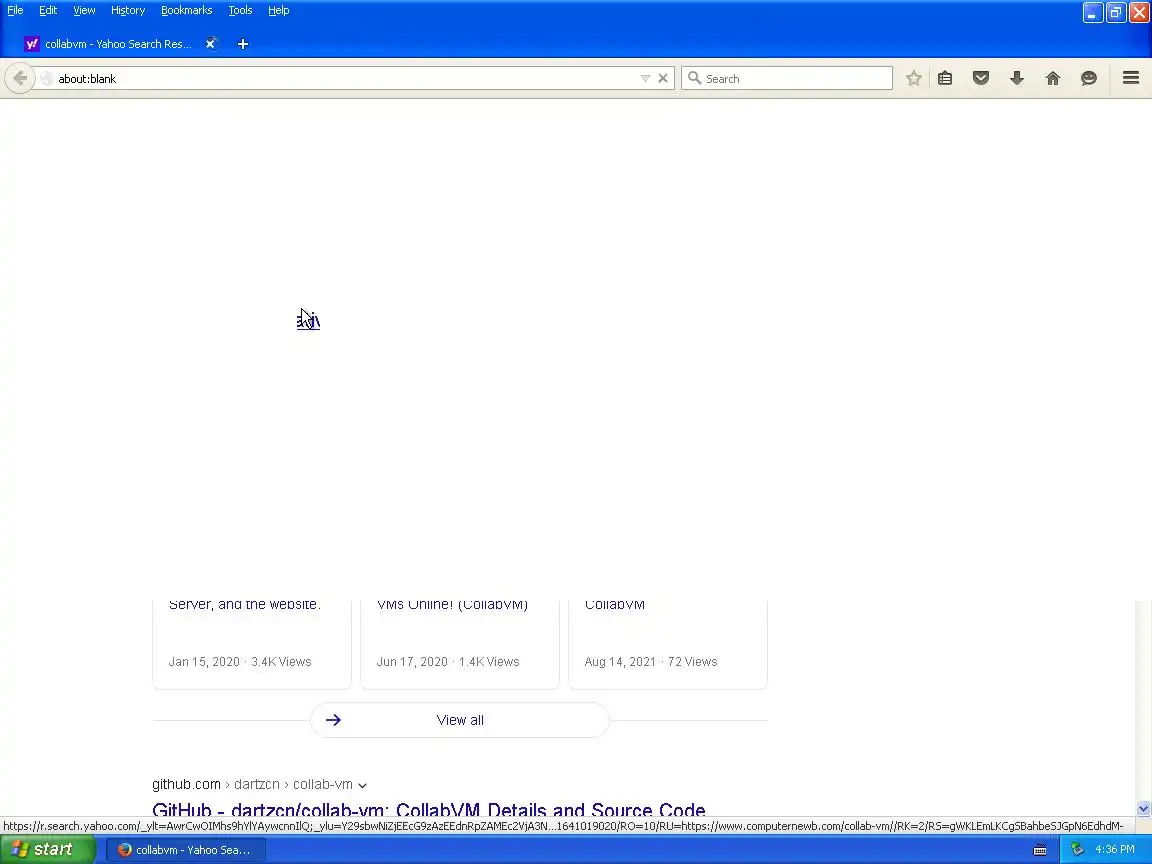Minimize the Firefox window
Screen dimensions: 1152x864
[1092, 12]
